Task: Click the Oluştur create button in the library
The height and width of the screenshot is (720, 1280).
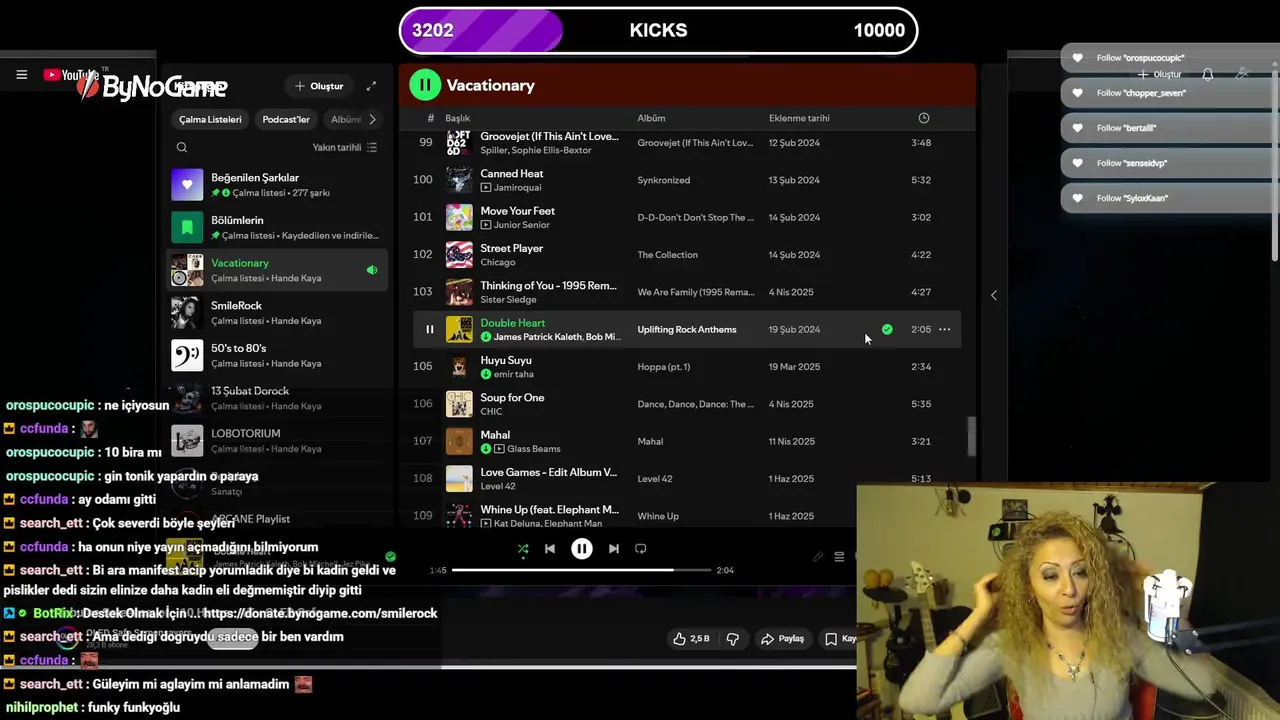Action: point(319,86)
